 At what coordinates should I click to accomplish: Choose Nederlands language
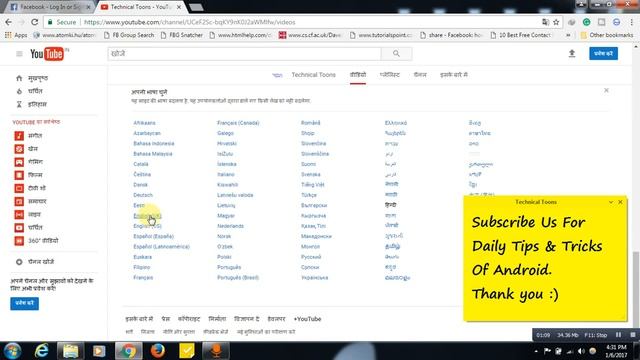click(230, 226)
